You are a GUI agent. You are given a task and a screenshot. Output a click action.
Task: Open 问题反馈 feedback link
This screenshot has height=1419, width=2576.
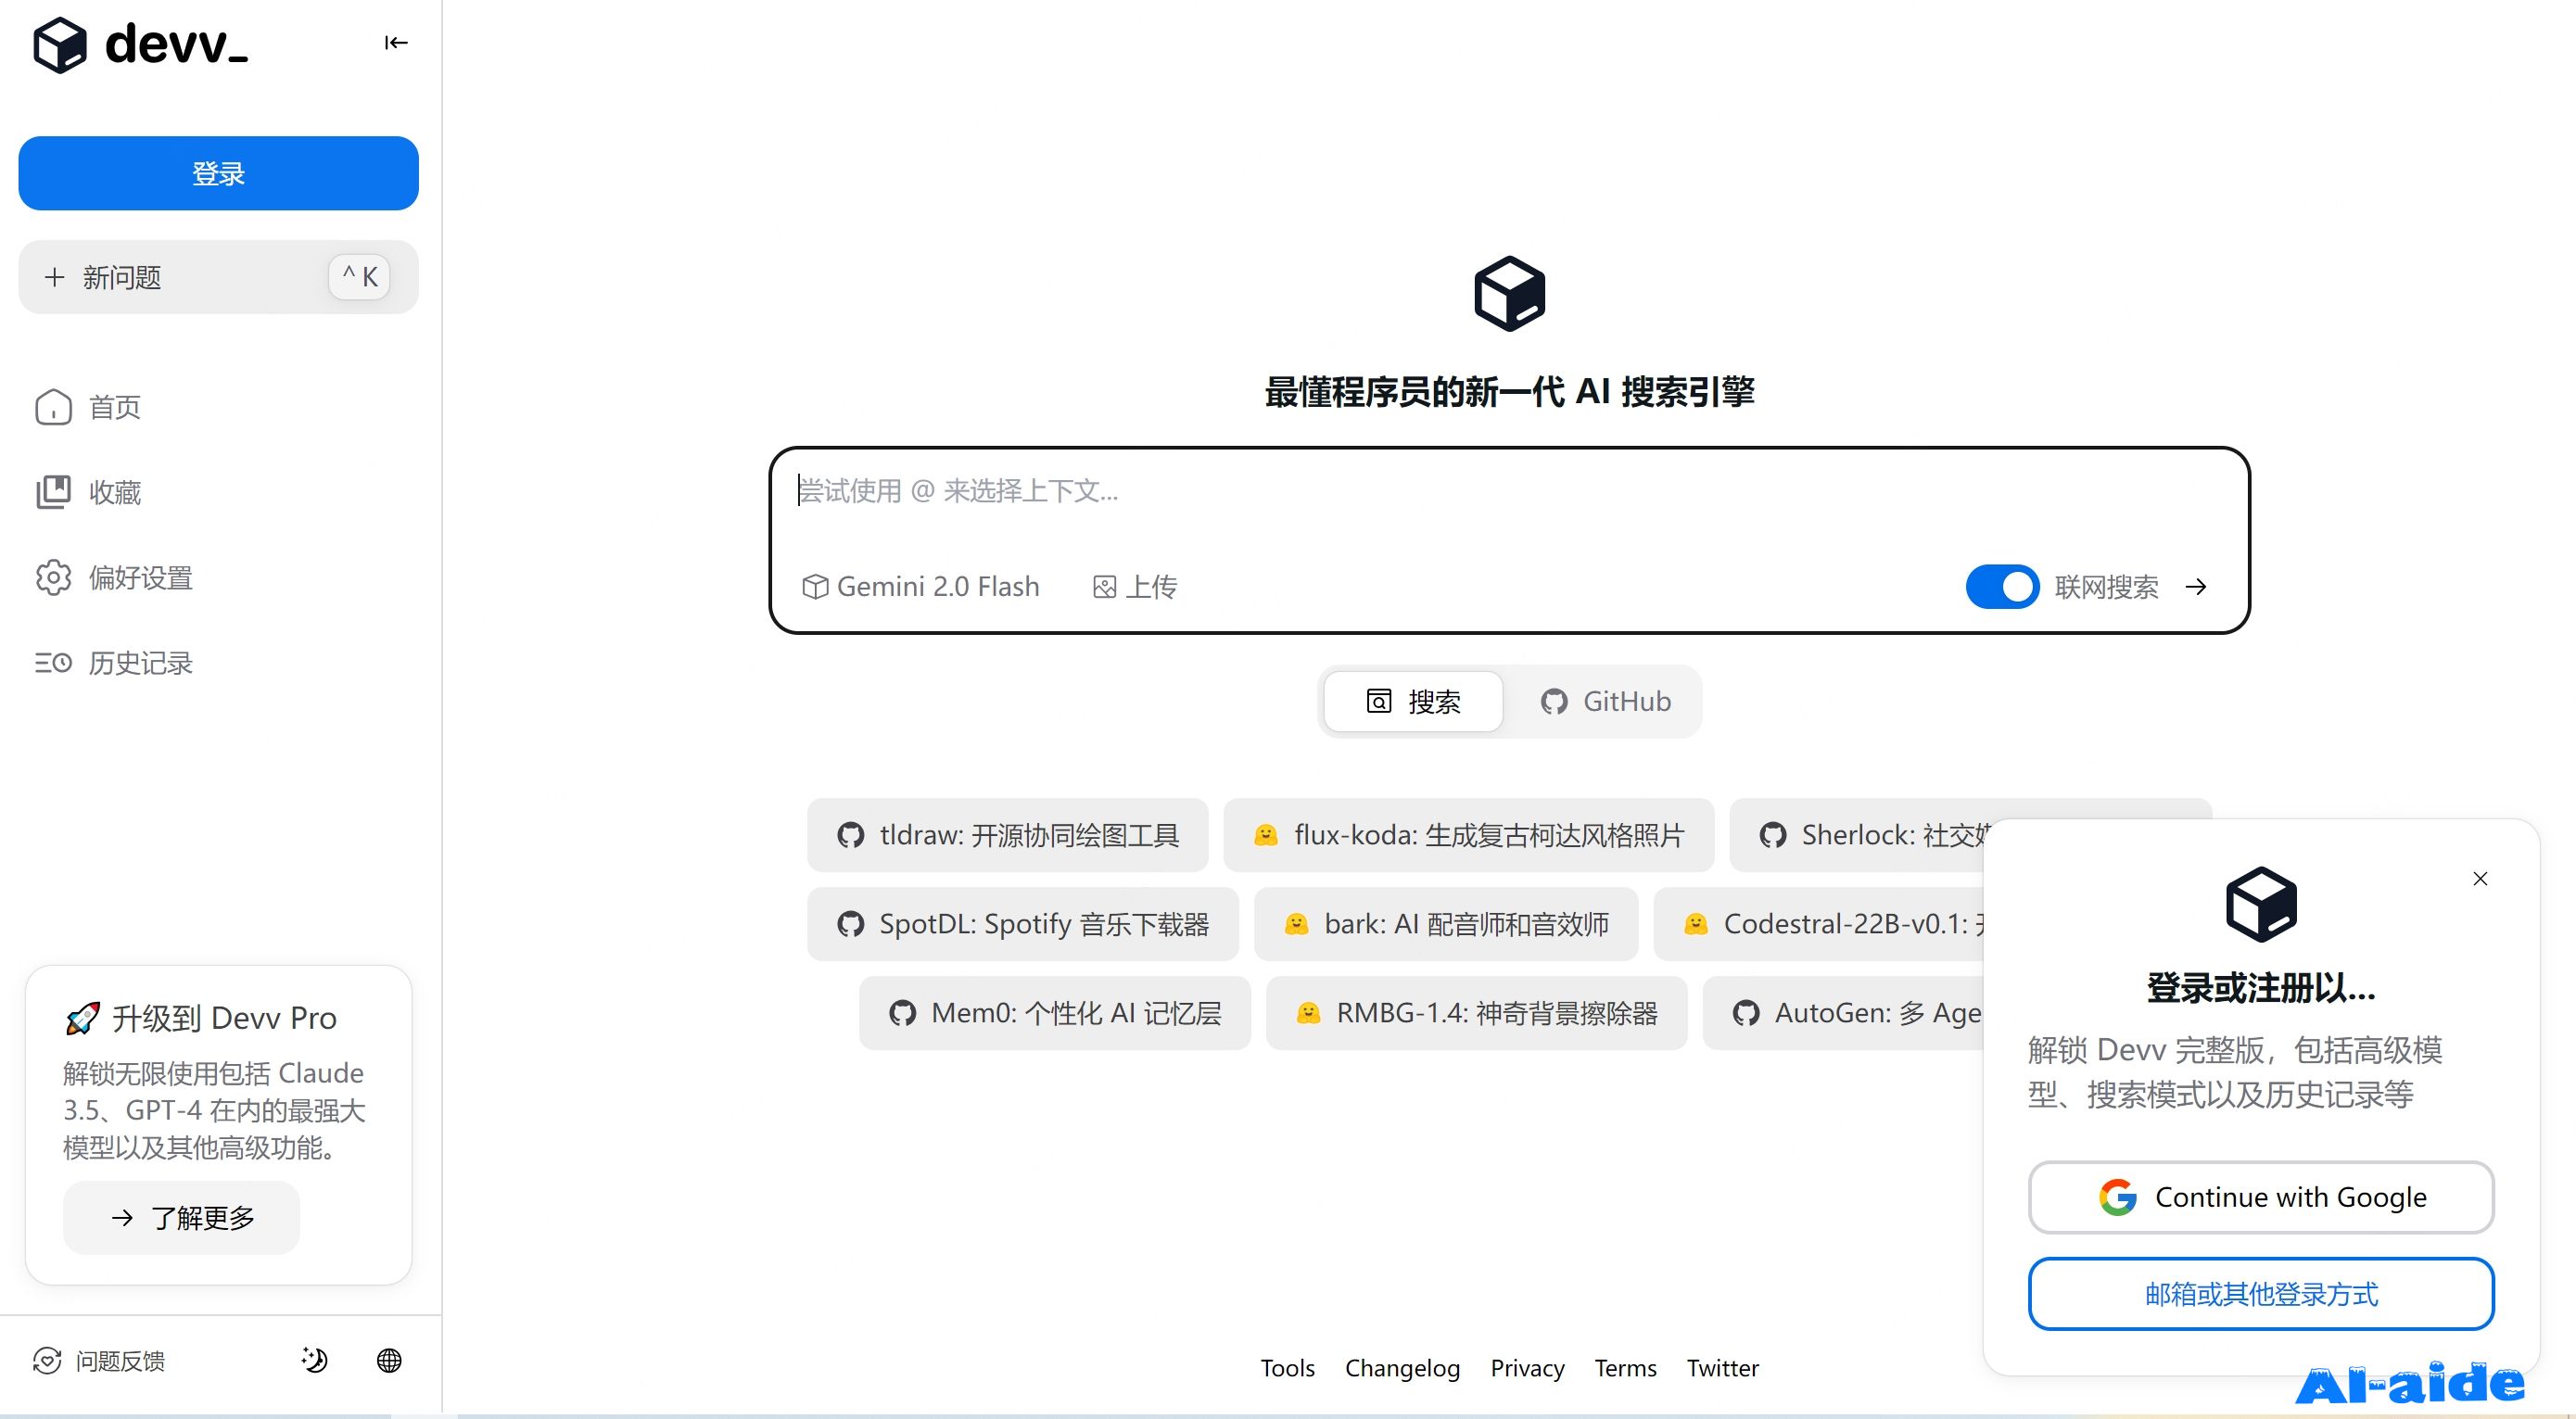click(x=99, y=1360)
